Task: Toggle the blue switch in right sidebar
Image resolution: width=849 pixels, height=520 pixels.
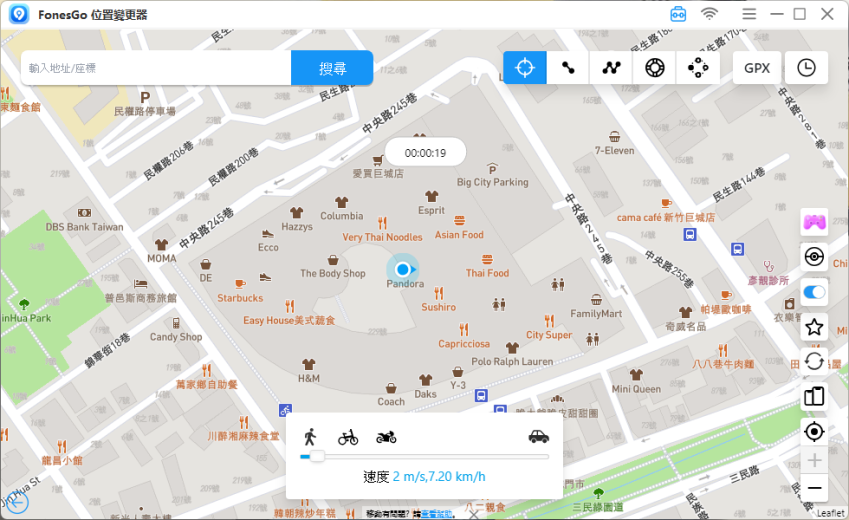Action: (814, 292)
